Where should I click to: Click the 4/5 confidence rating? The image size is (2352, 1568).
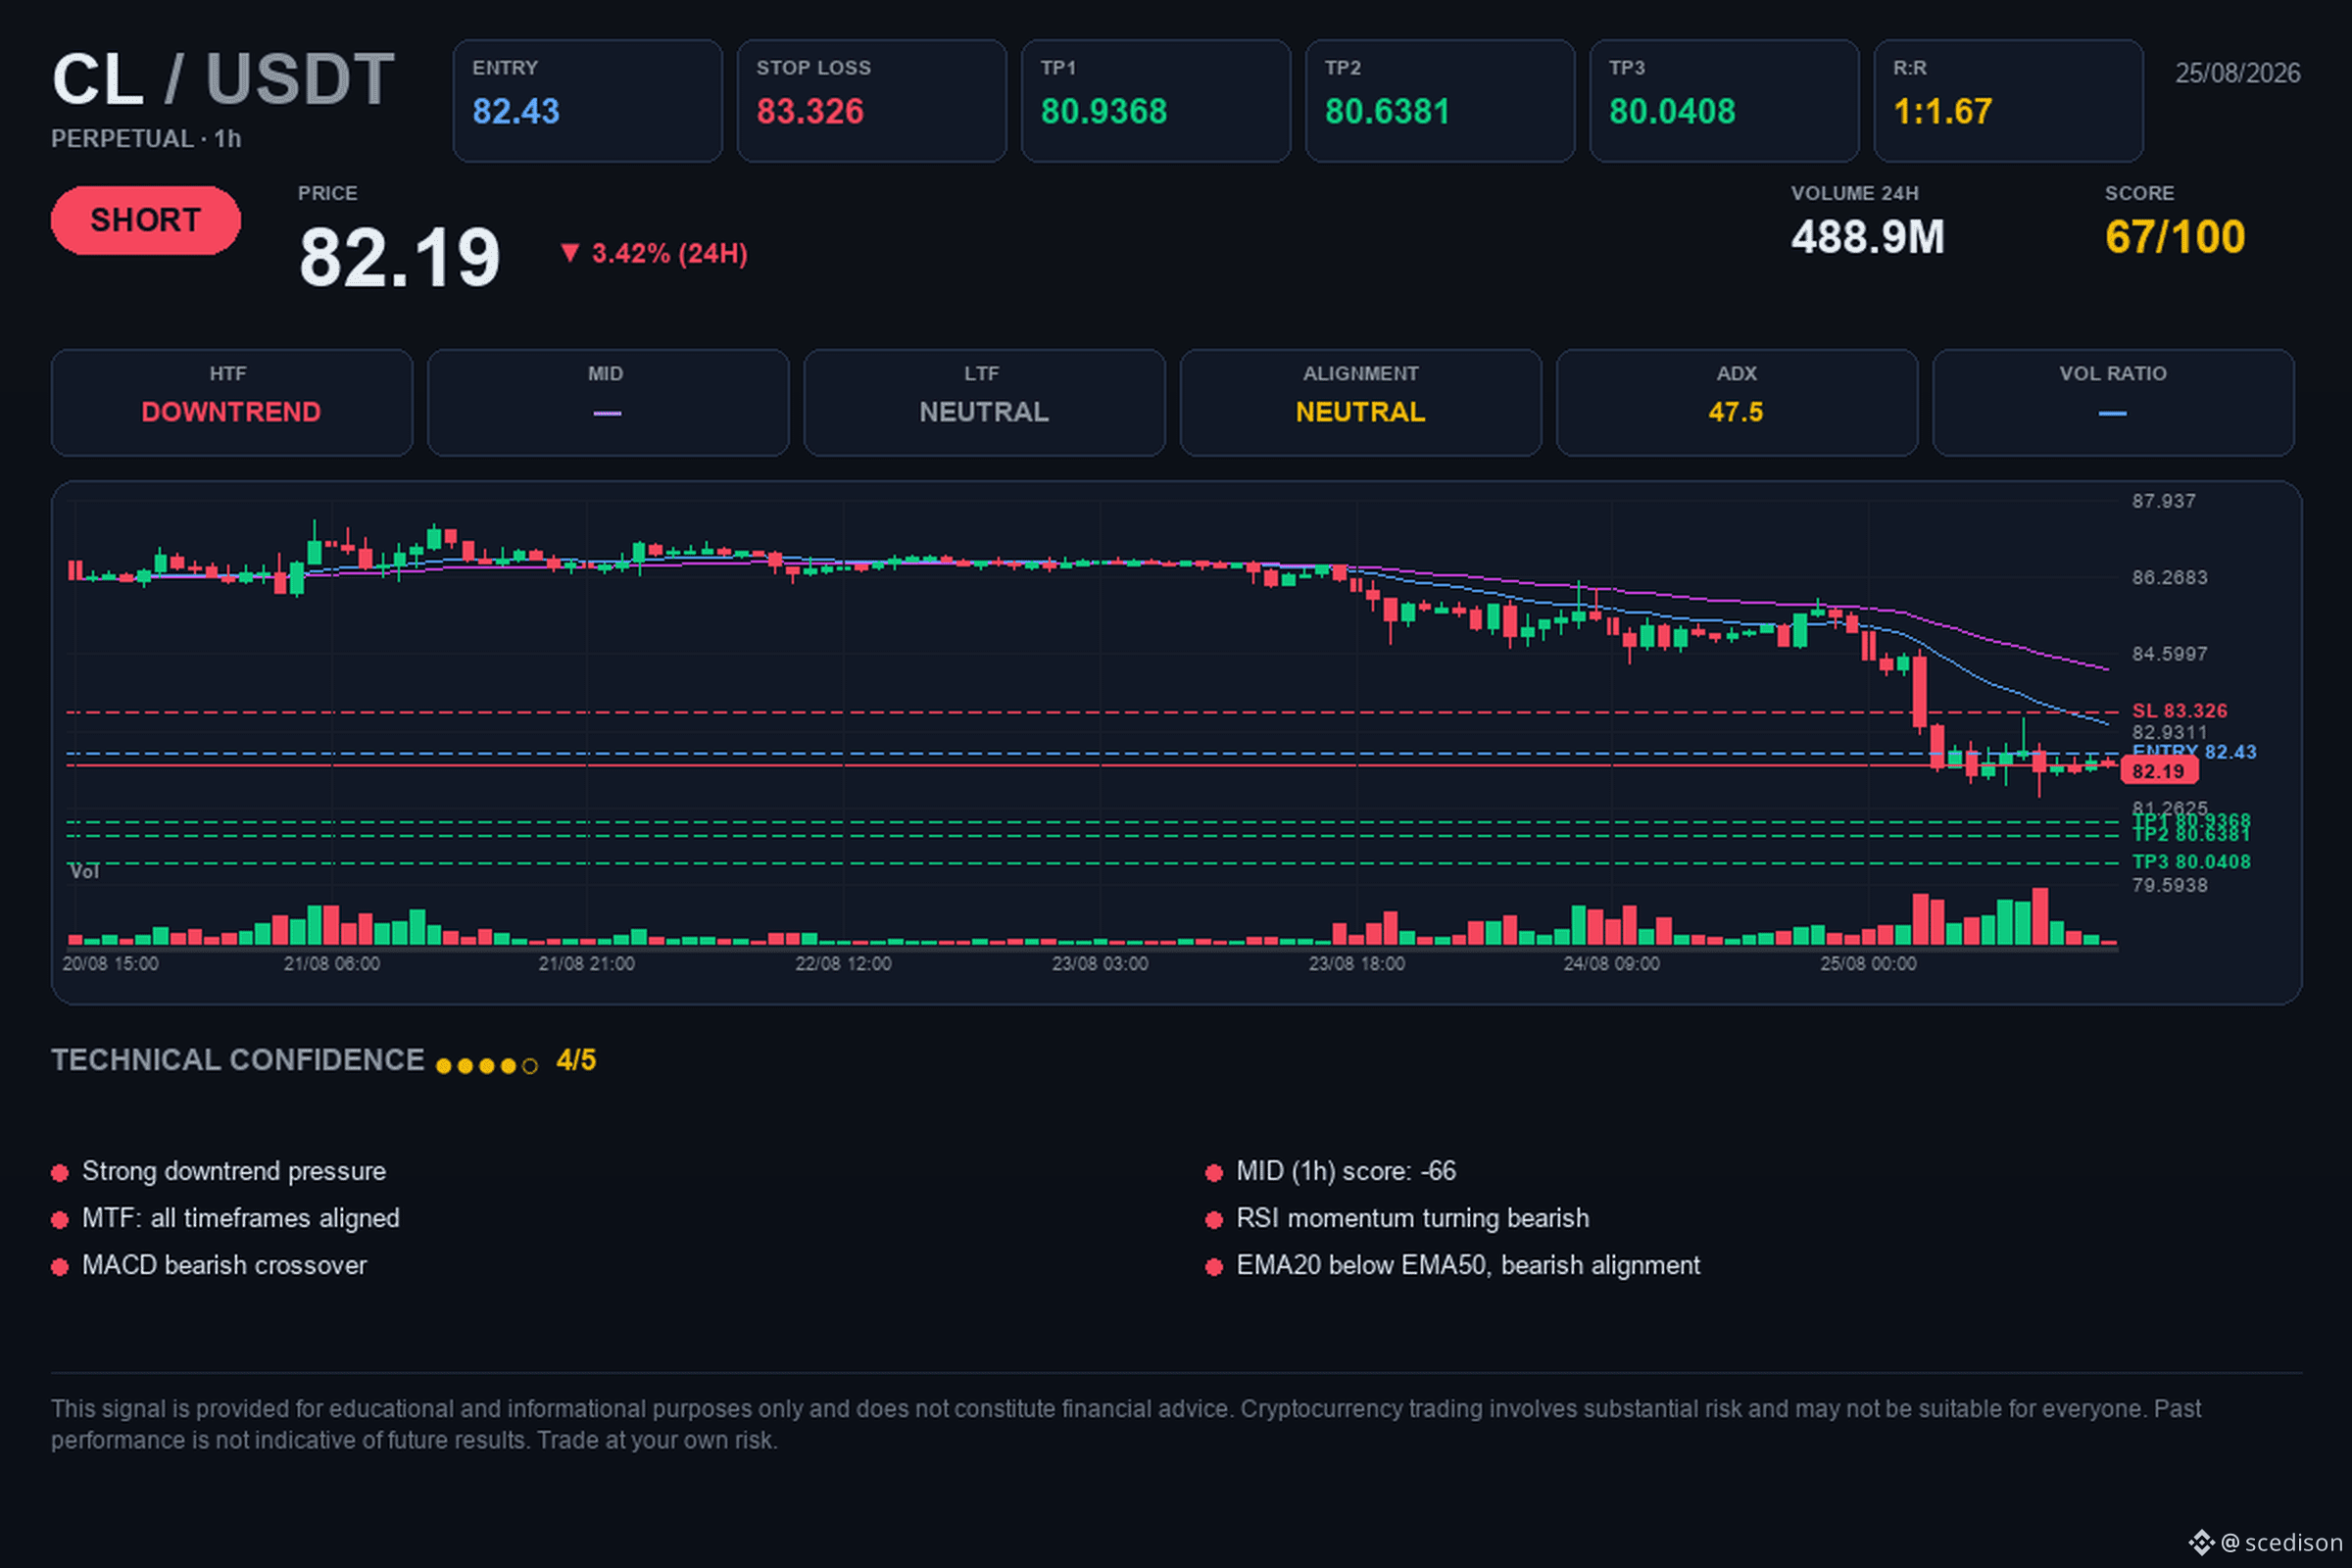576,1060
